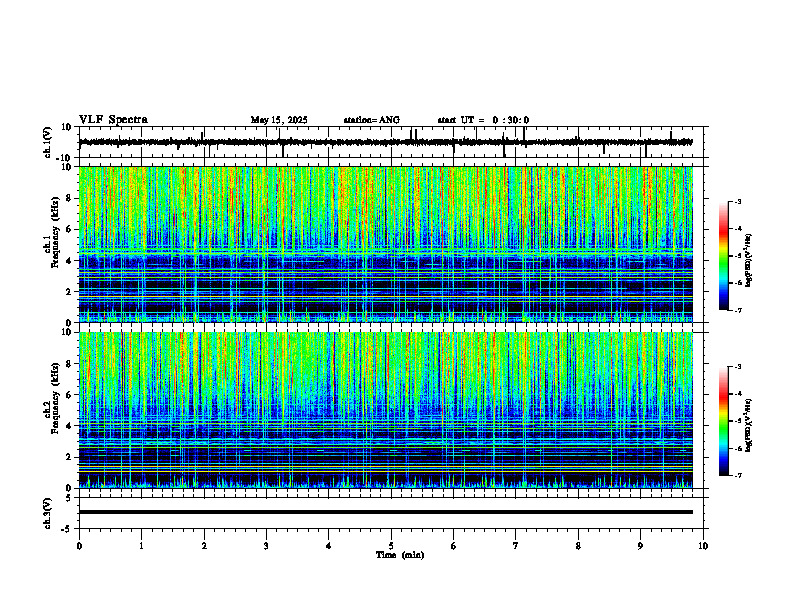
Task: Select the "May 15, 2025" date label
Action: pyautogui.click(x=279, y=120)
